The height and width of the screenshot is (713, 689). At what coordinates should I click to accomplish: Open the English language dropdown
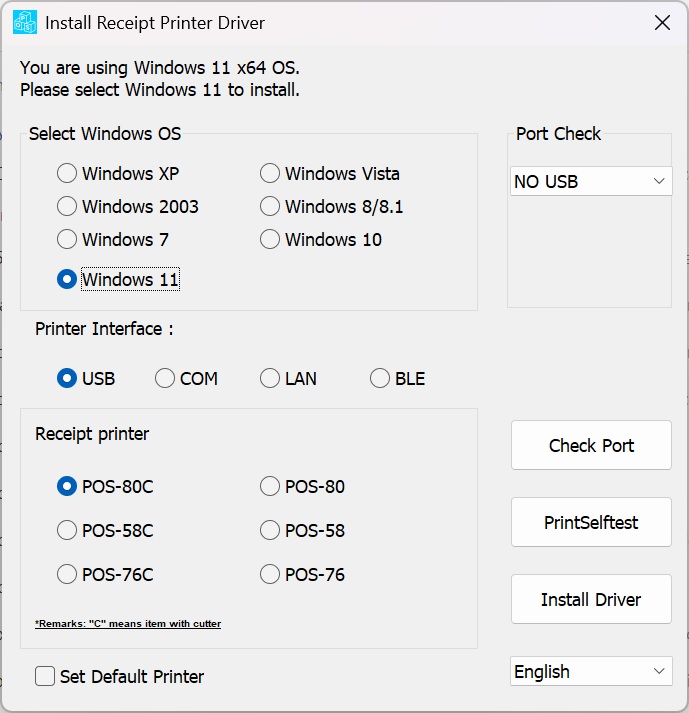point(591,671)
